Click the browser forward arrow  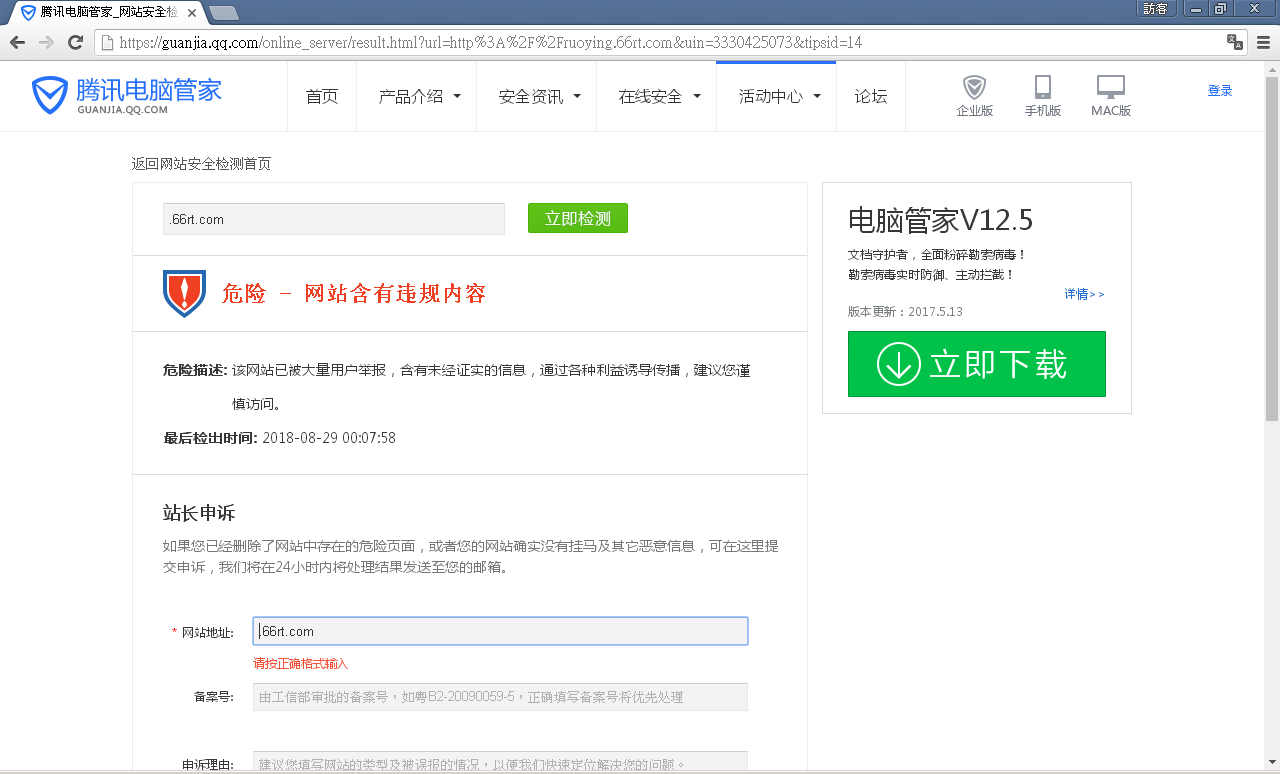[46, 43]
